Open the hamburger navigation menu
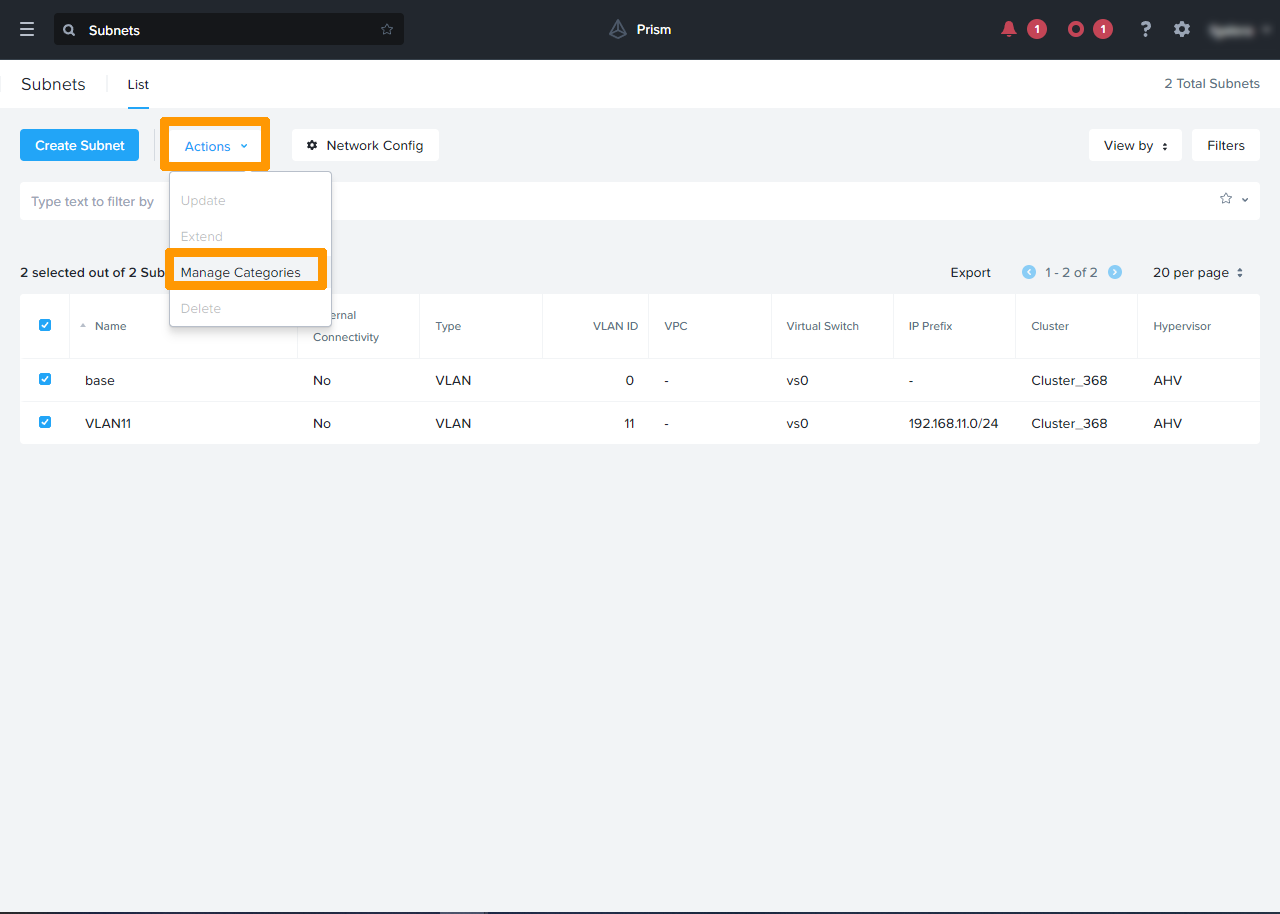 coord(27,29)
